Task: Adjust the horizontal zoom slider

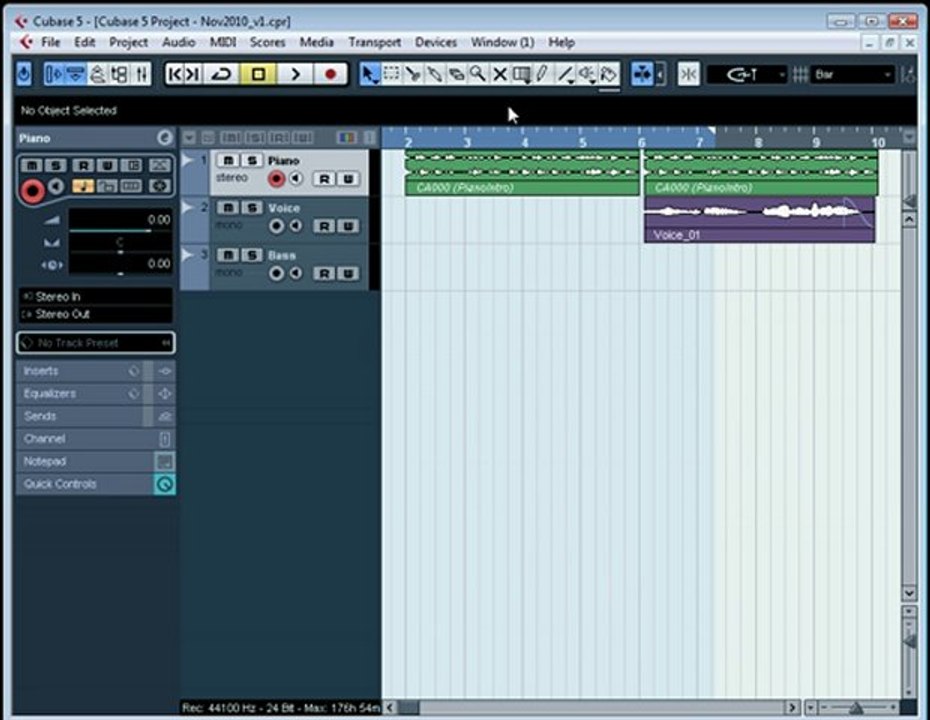Action: pyautogui.click(x=857, y=708)
